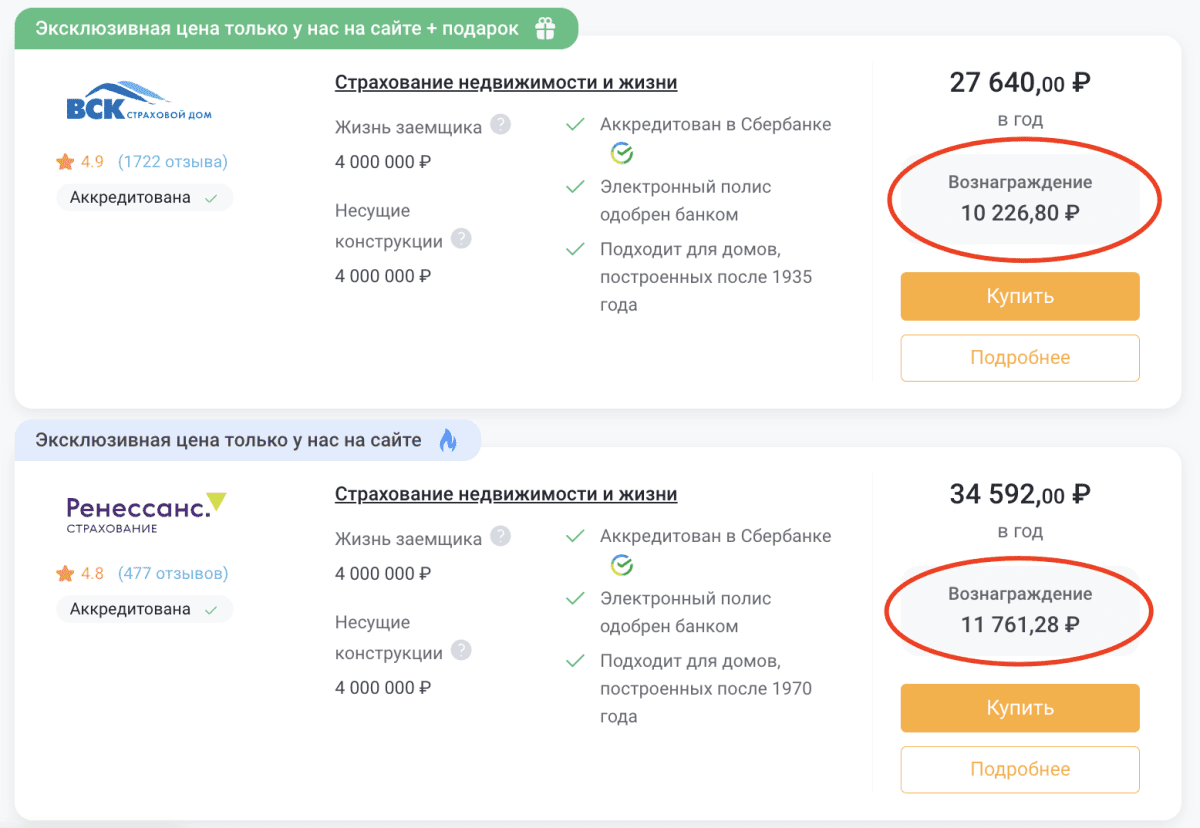The height and width of the screenshot is (828, 1200).
Task: Click the Вознаграждение 11 761,28 ₽ box
Action: pyautogui.click(x=1020, y=609)
